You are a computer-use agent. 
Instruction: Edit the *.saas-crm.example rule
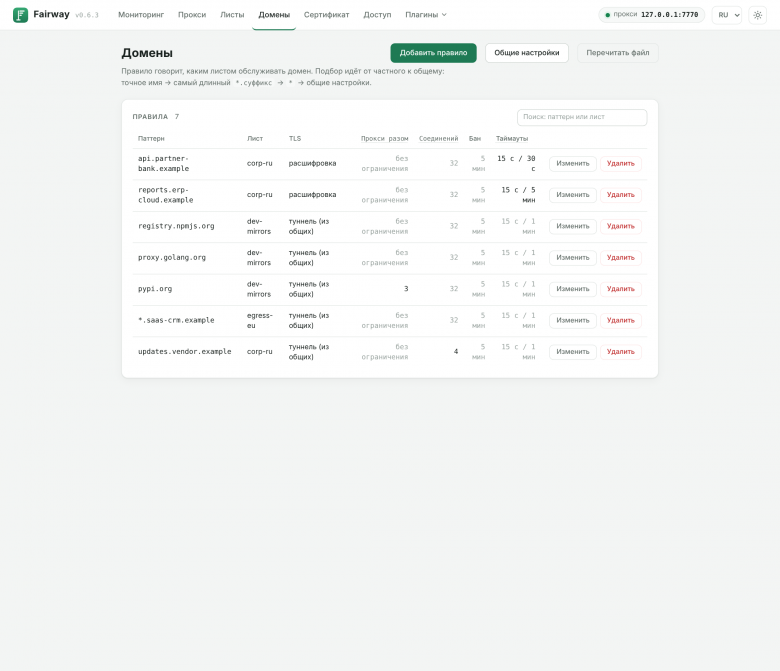tap(573, 320)
